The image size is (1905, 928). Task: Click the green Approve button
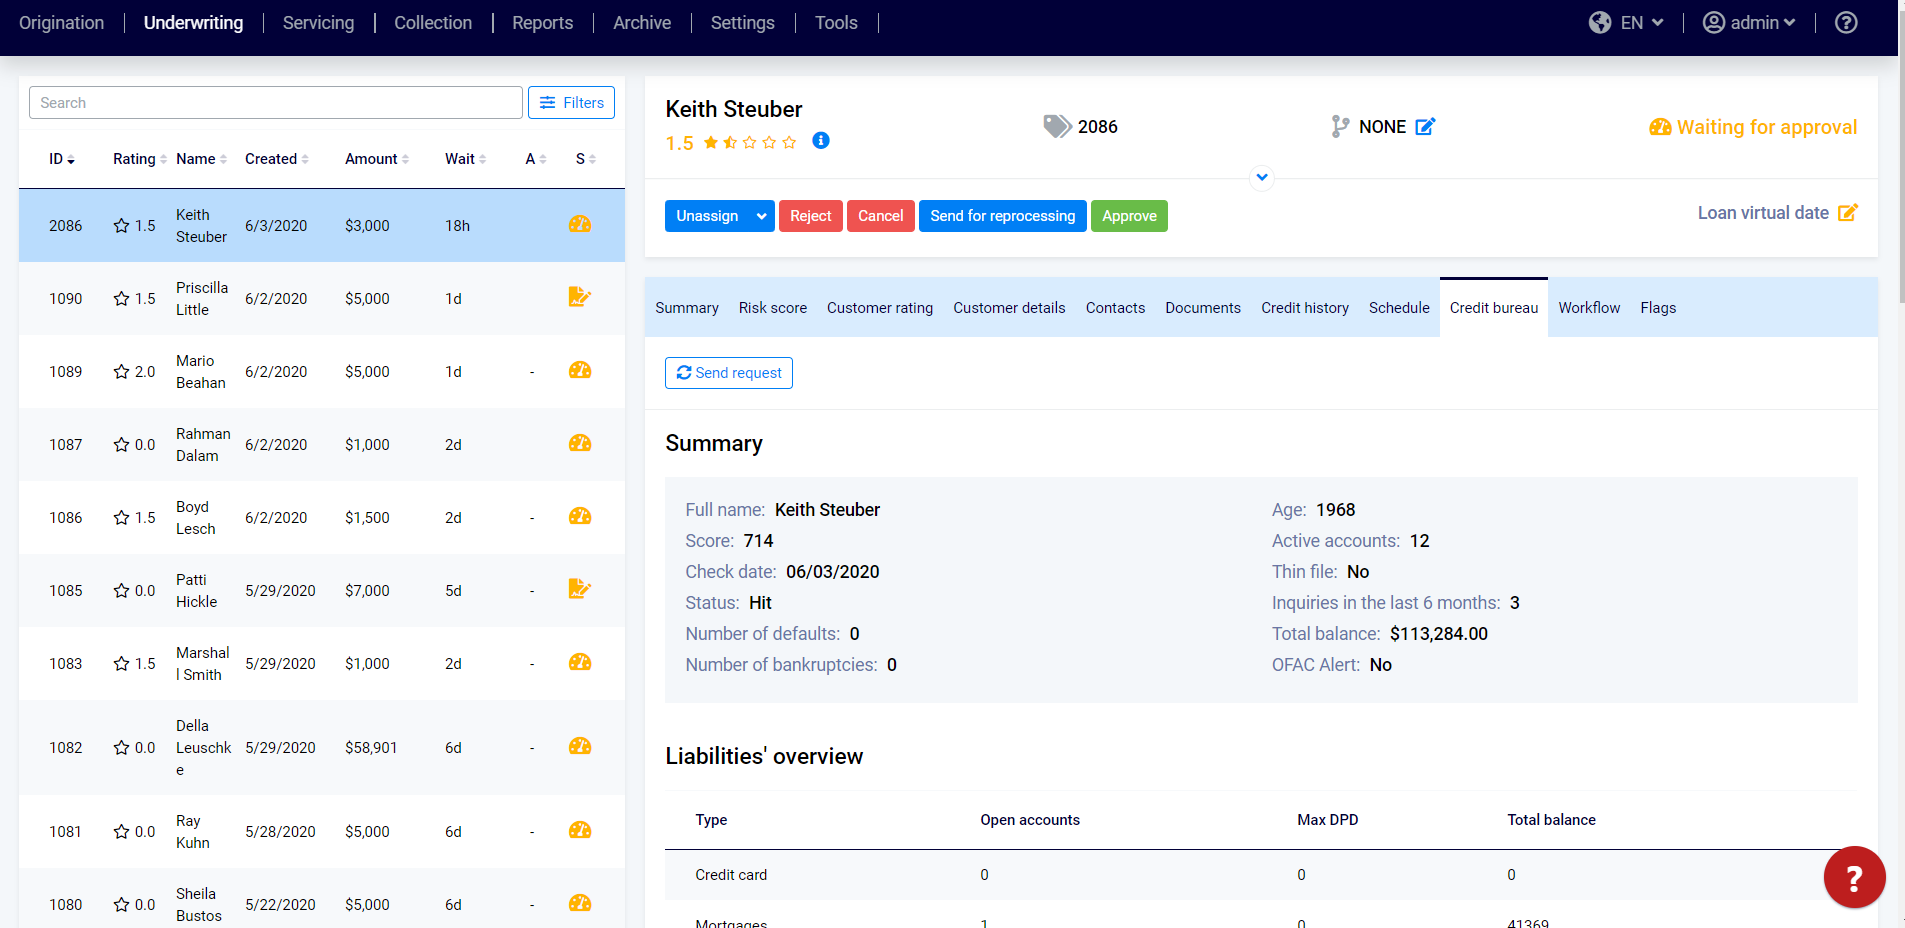(1129, 216)
